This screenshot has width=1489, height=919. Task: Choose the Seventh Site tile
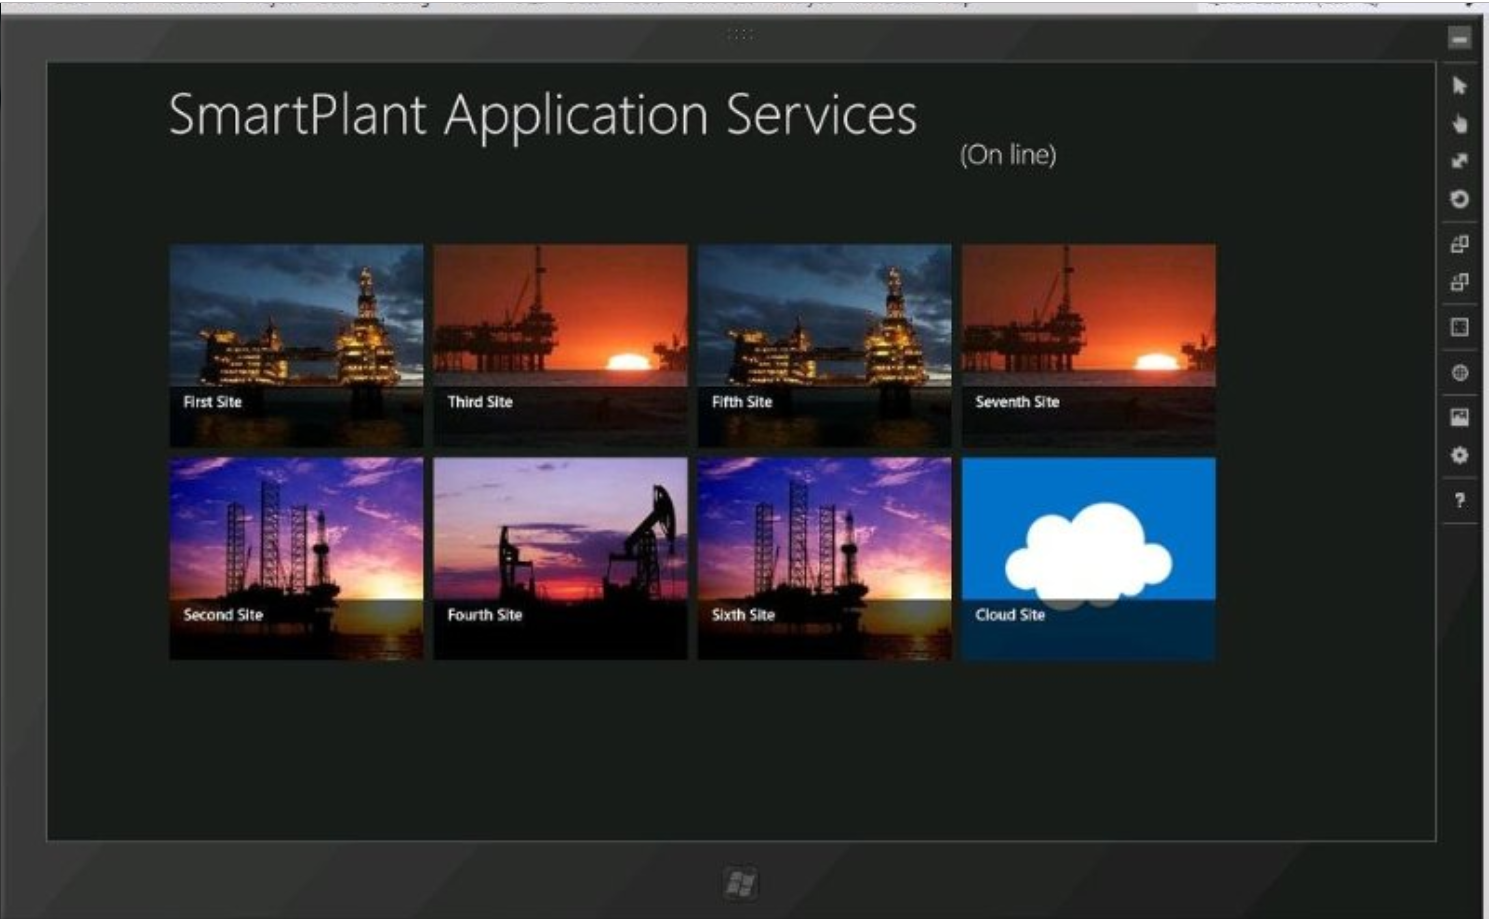pyautogui.click(x=1088, y=346)
